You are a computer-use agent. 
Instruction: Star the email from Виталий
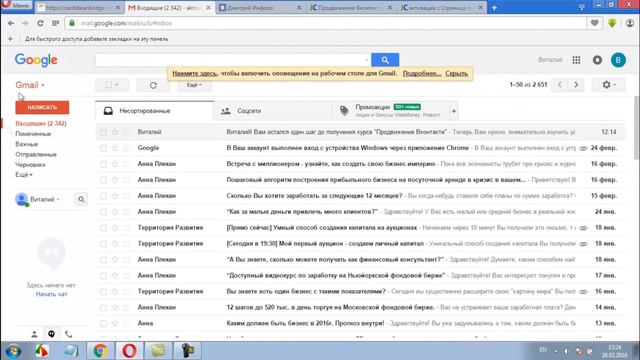[115, 132]
